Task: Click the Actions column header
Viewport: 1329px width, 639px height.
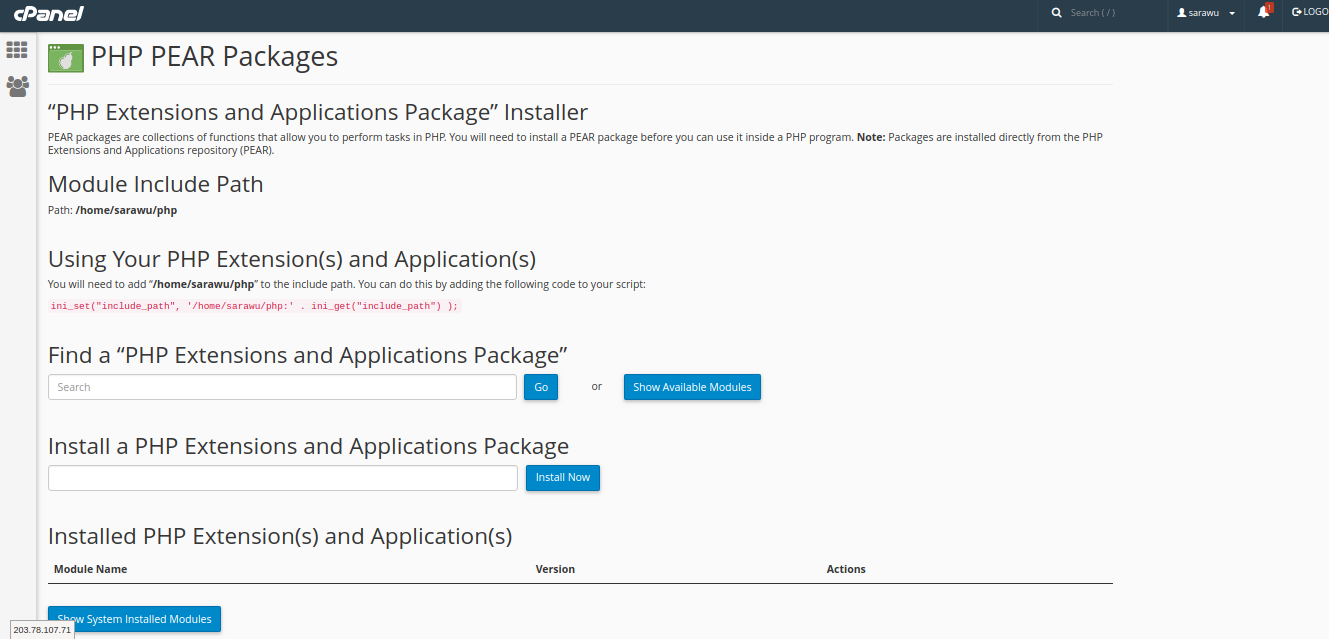Action: click(x=846, y=569)
